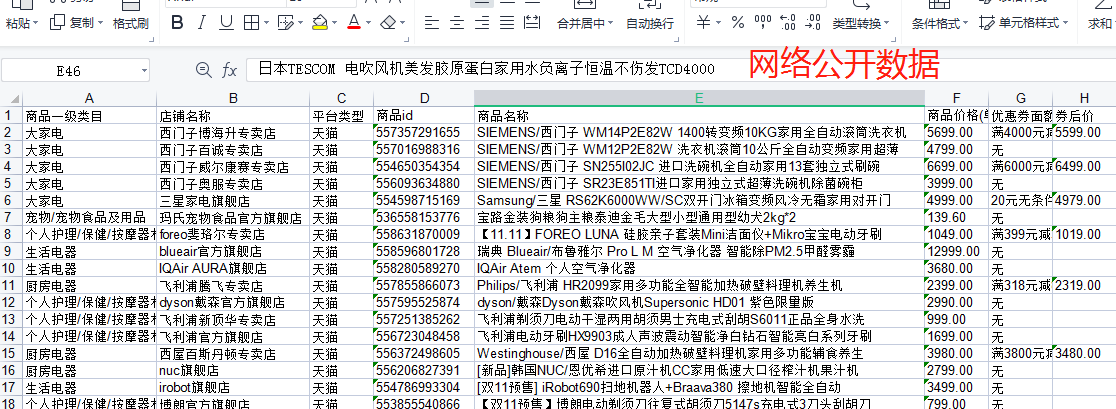Center text horizontally
The width and height of the screenshot is (1116, 409).
coord(457,23)
